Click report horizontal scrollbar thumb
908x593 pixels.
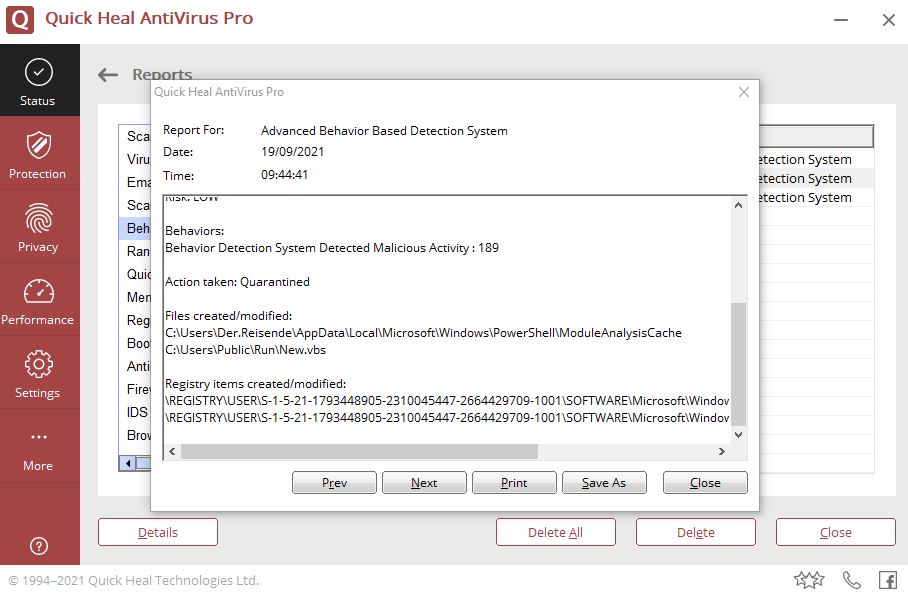pos(360,451)
